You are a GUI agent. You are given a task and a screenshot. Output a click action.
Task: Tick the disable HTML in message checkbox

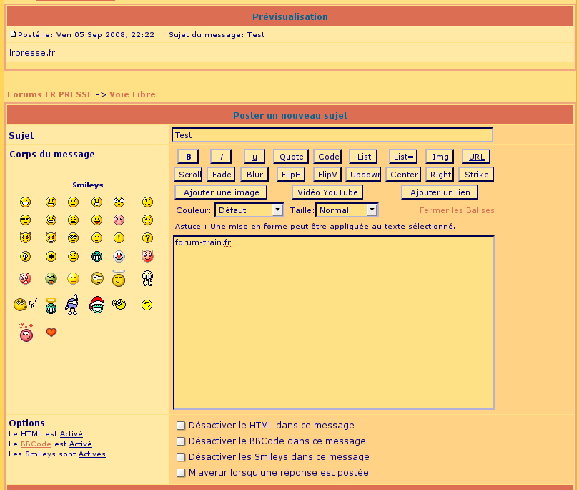(x=181, y=425)
